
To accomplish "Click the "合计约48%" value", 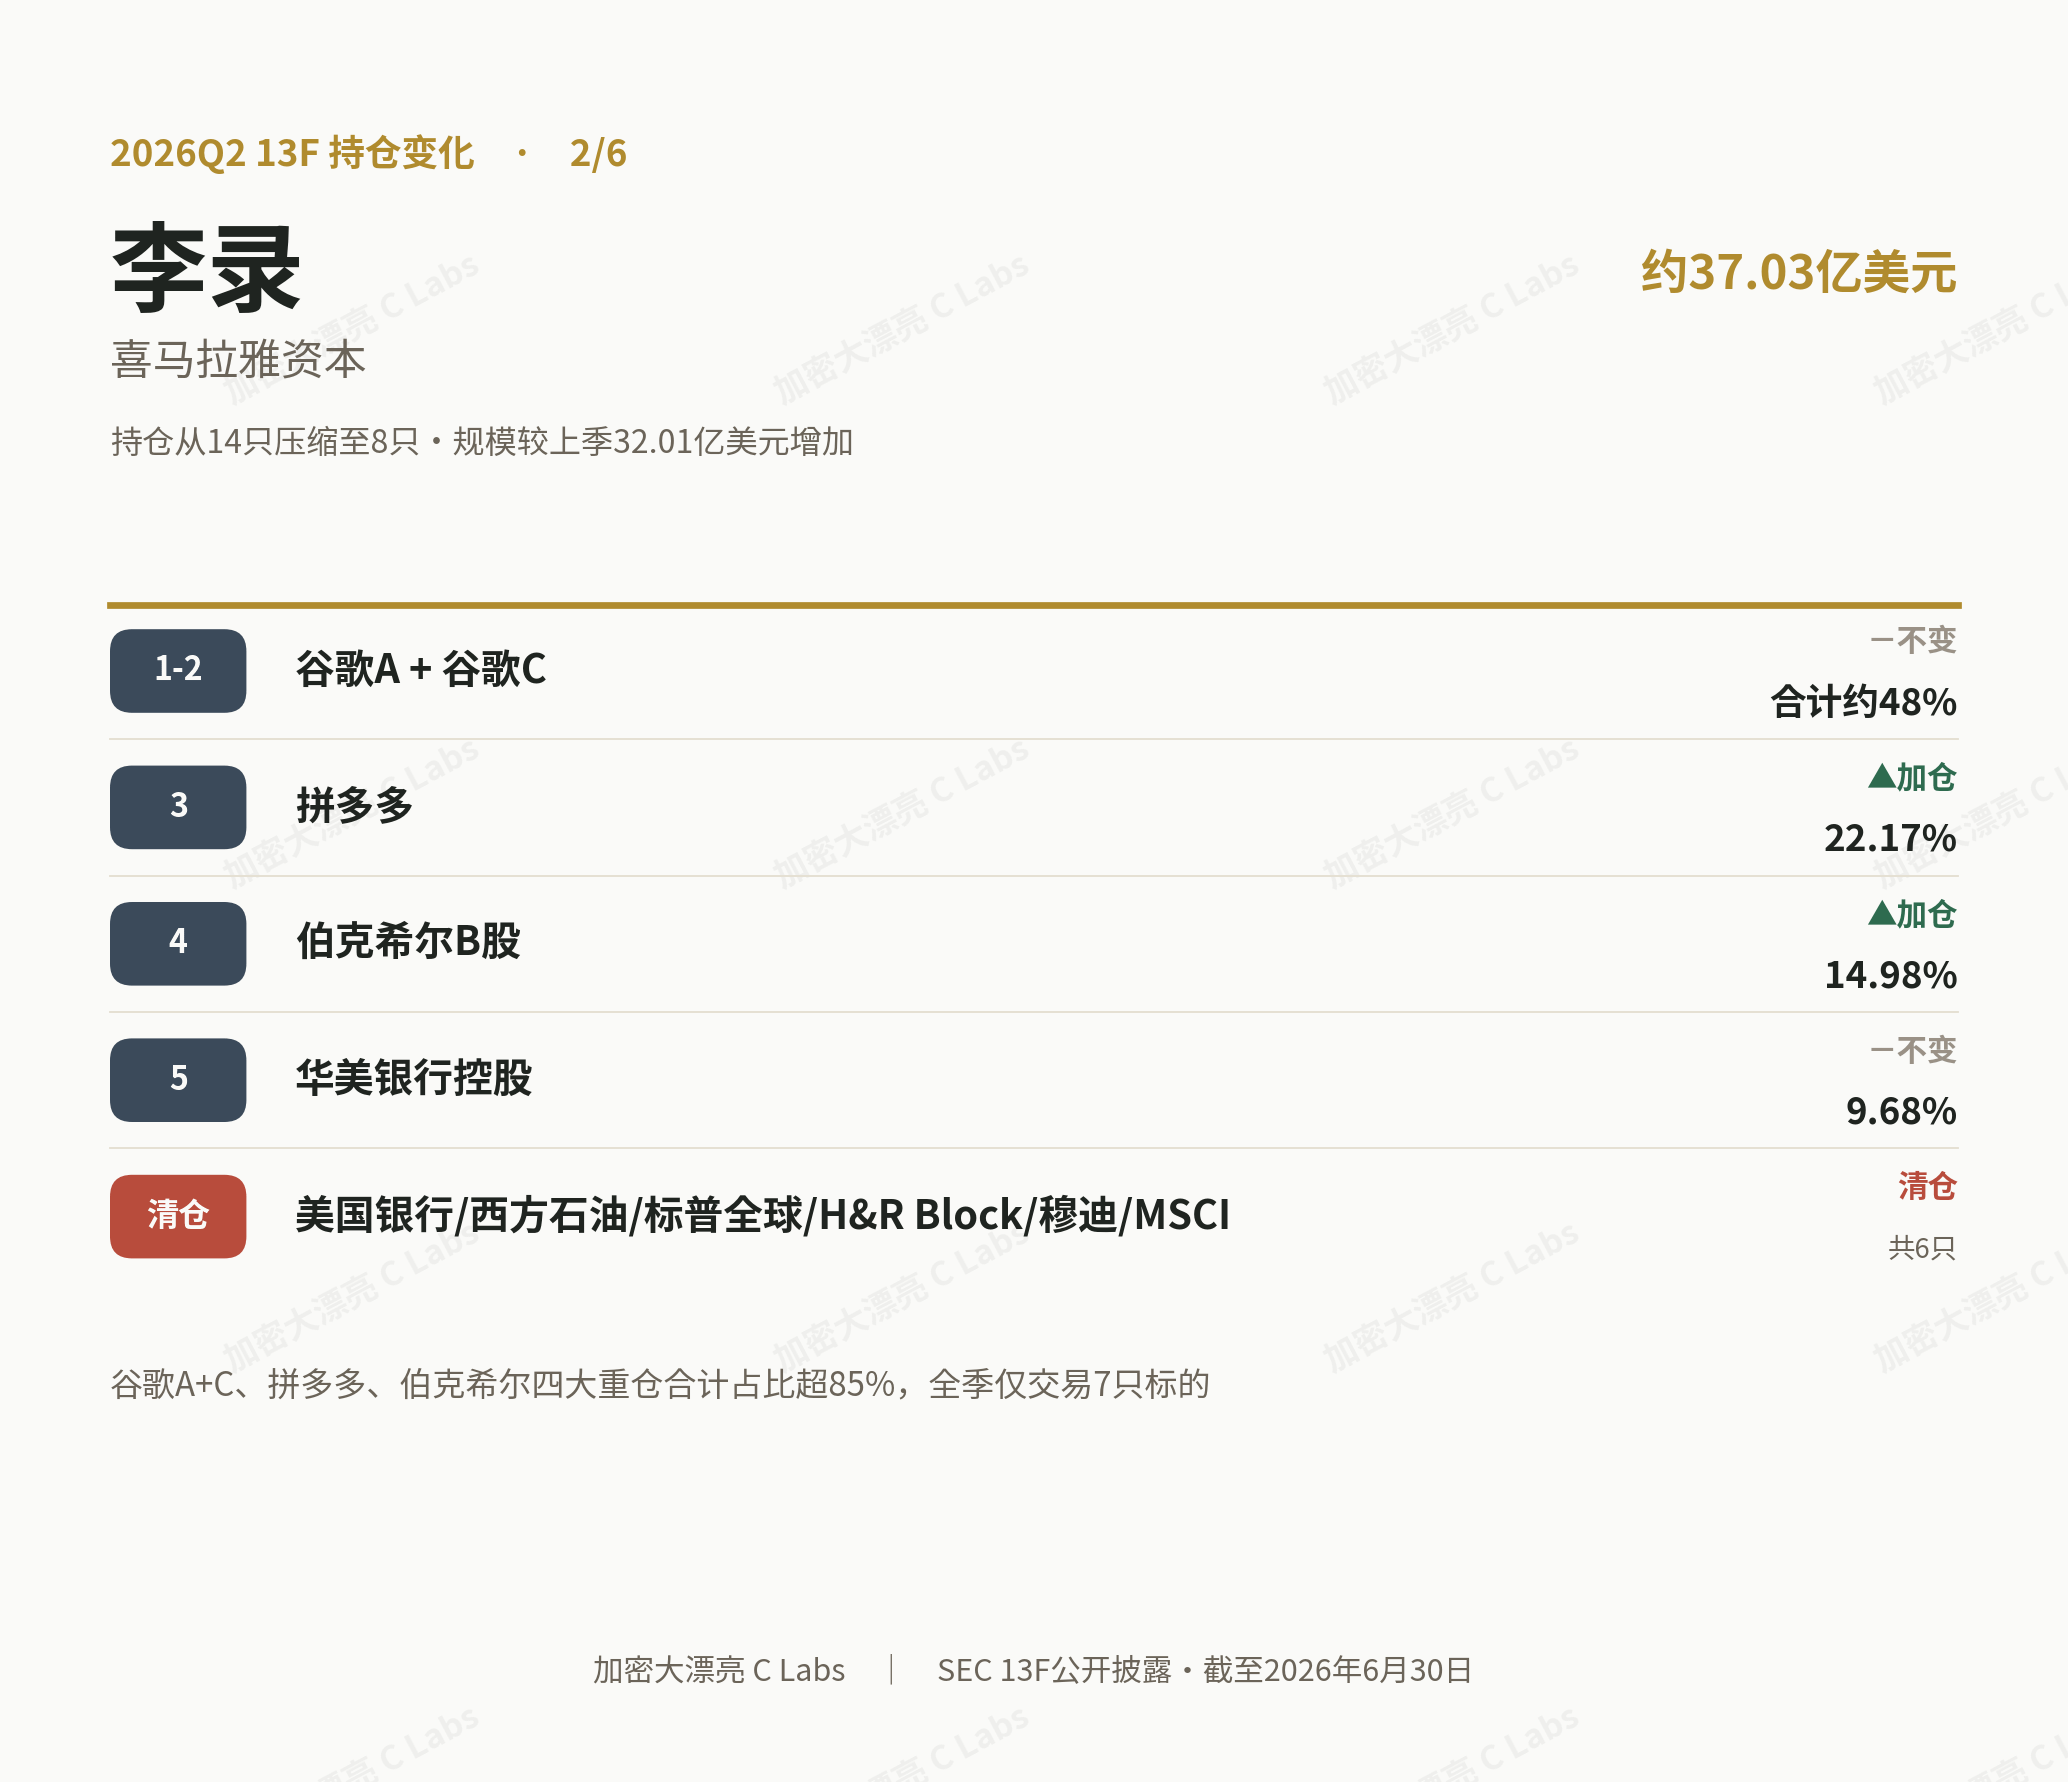I will click(1864, 701).
